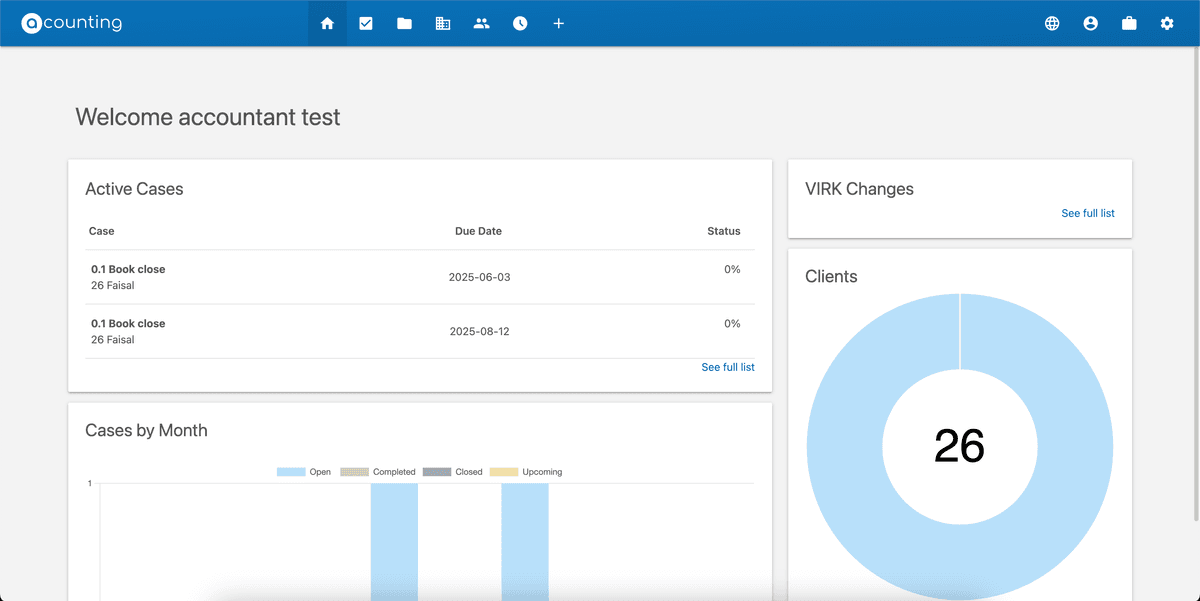Go to the Home dashboard icon
The height and width of the screenshot is (601, 1200).
[327, 23]
